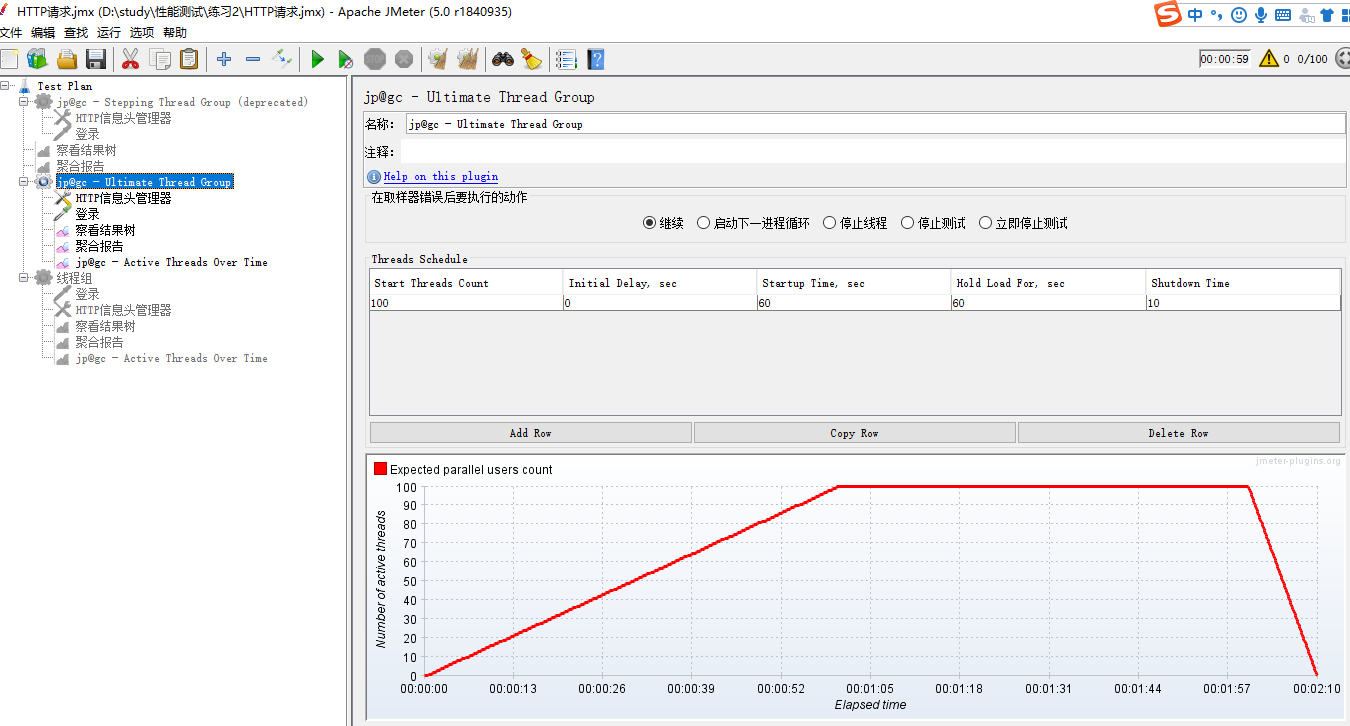Click the 注释 comment input field

(x=875, y=152)
